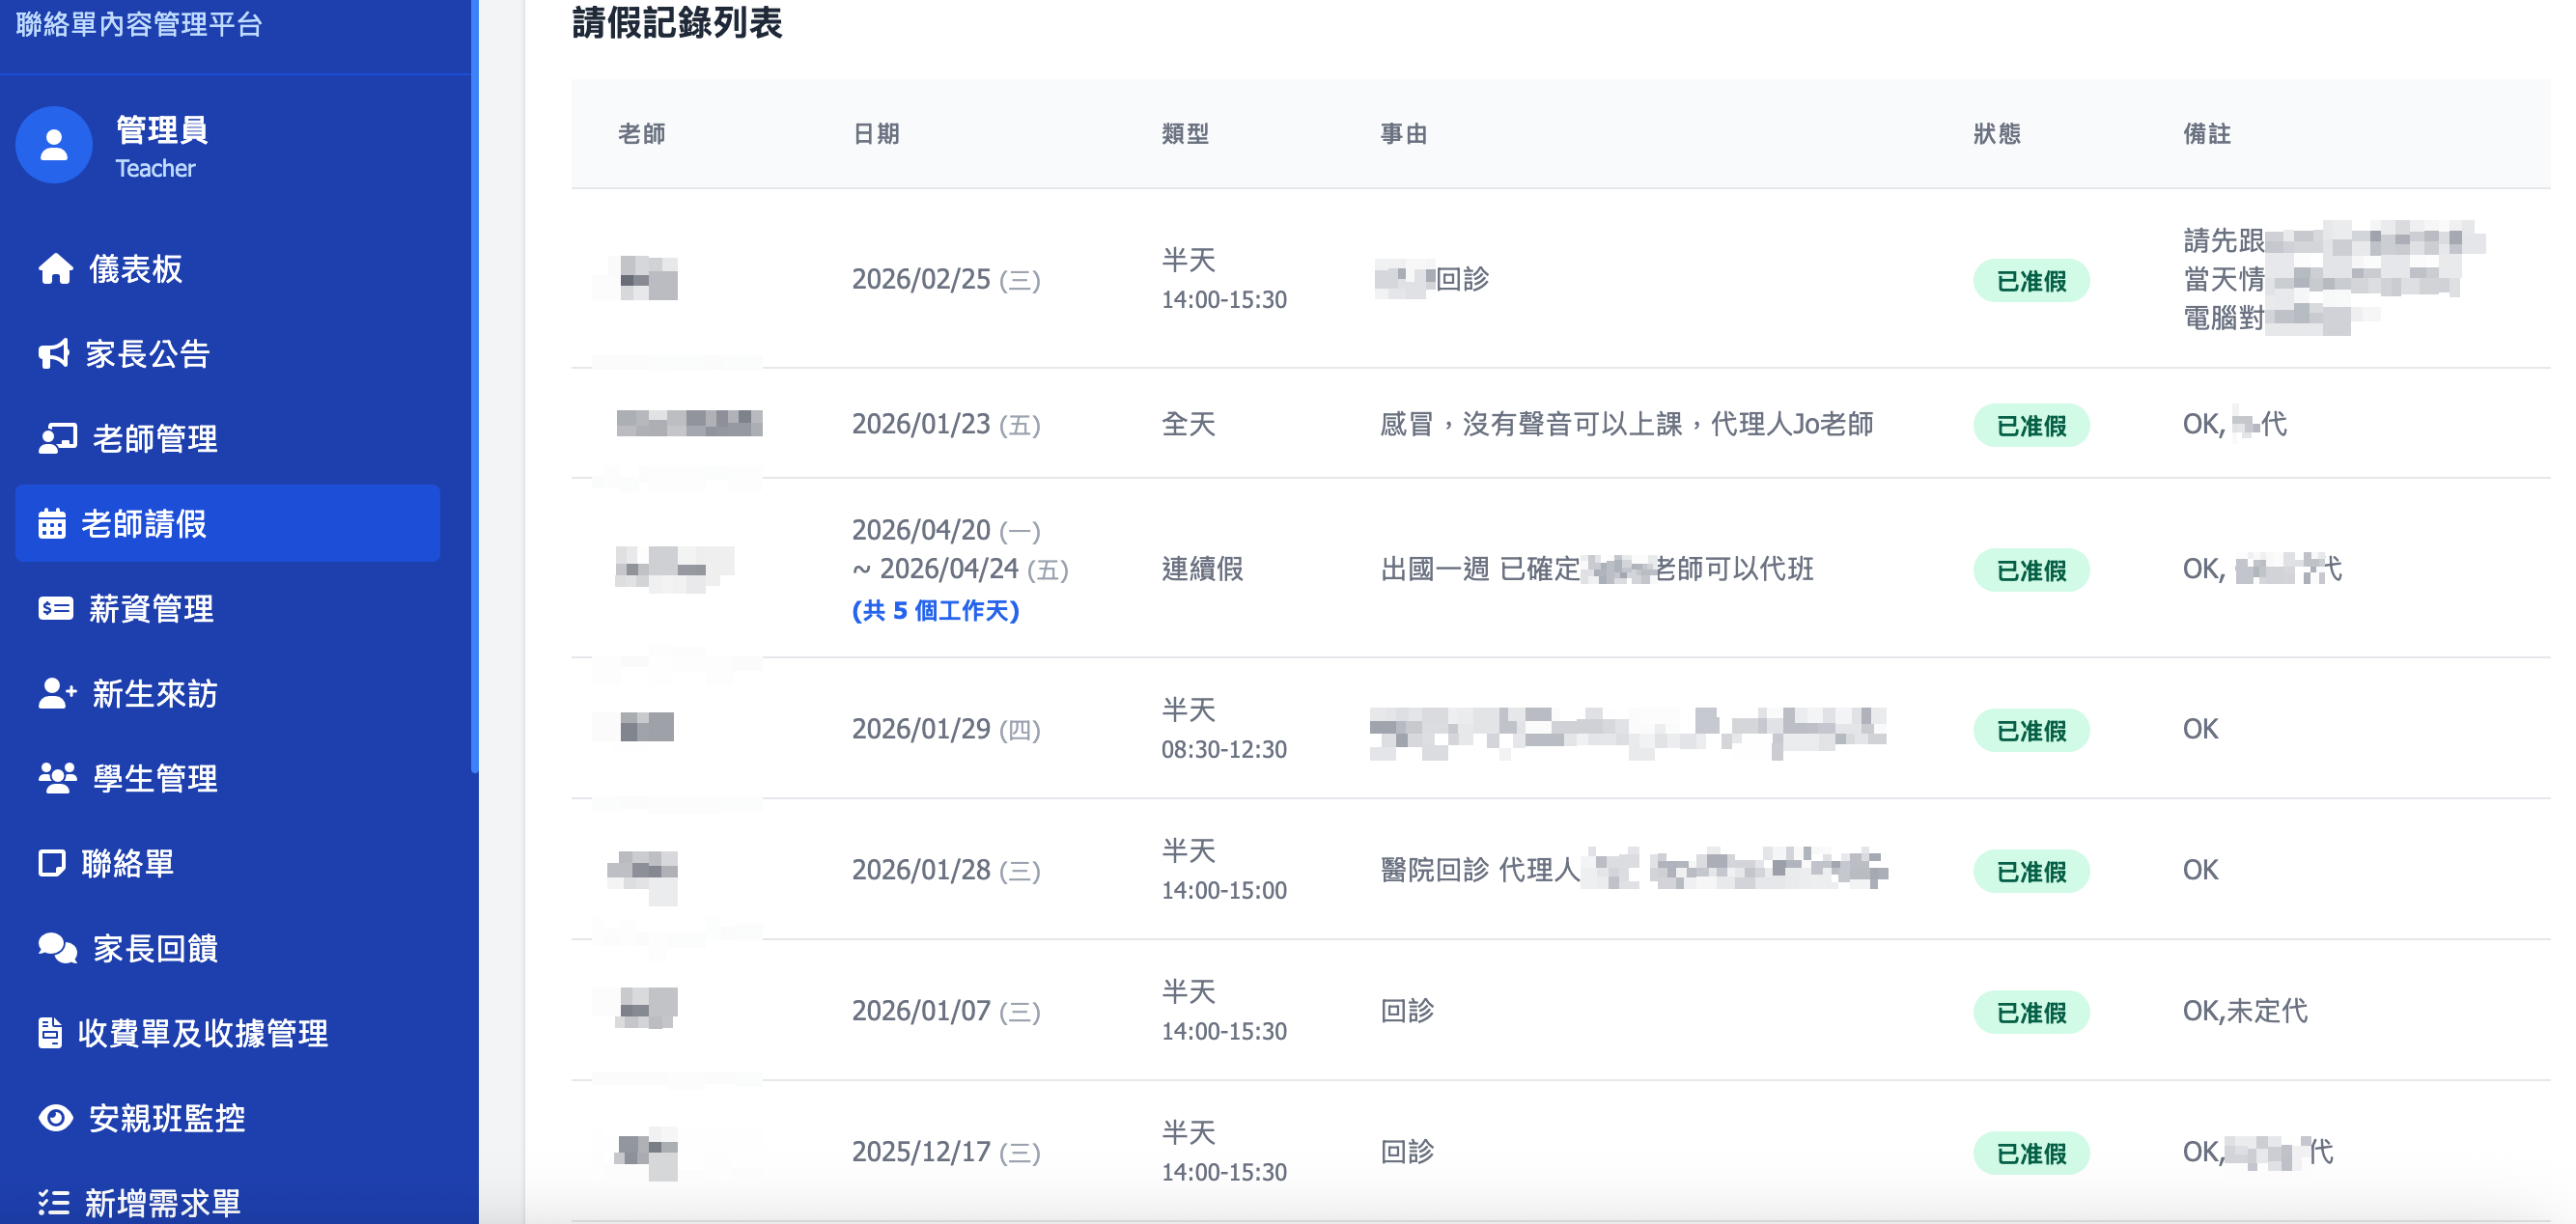The height and width of the screenshot is (1224, 2576).
Task: Open the 學生管理 menu entry
Action: (228, 779)
